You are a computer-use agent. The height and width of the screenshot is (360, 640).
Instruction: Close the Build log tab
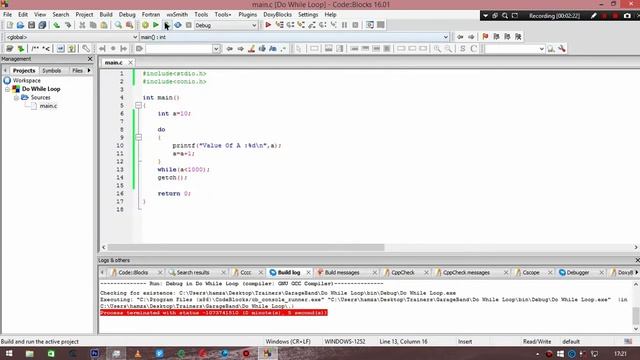point(308,272)
